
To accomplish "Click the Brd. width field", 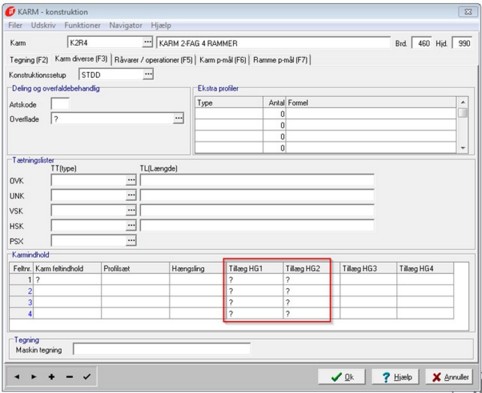I will click(422, 43).
